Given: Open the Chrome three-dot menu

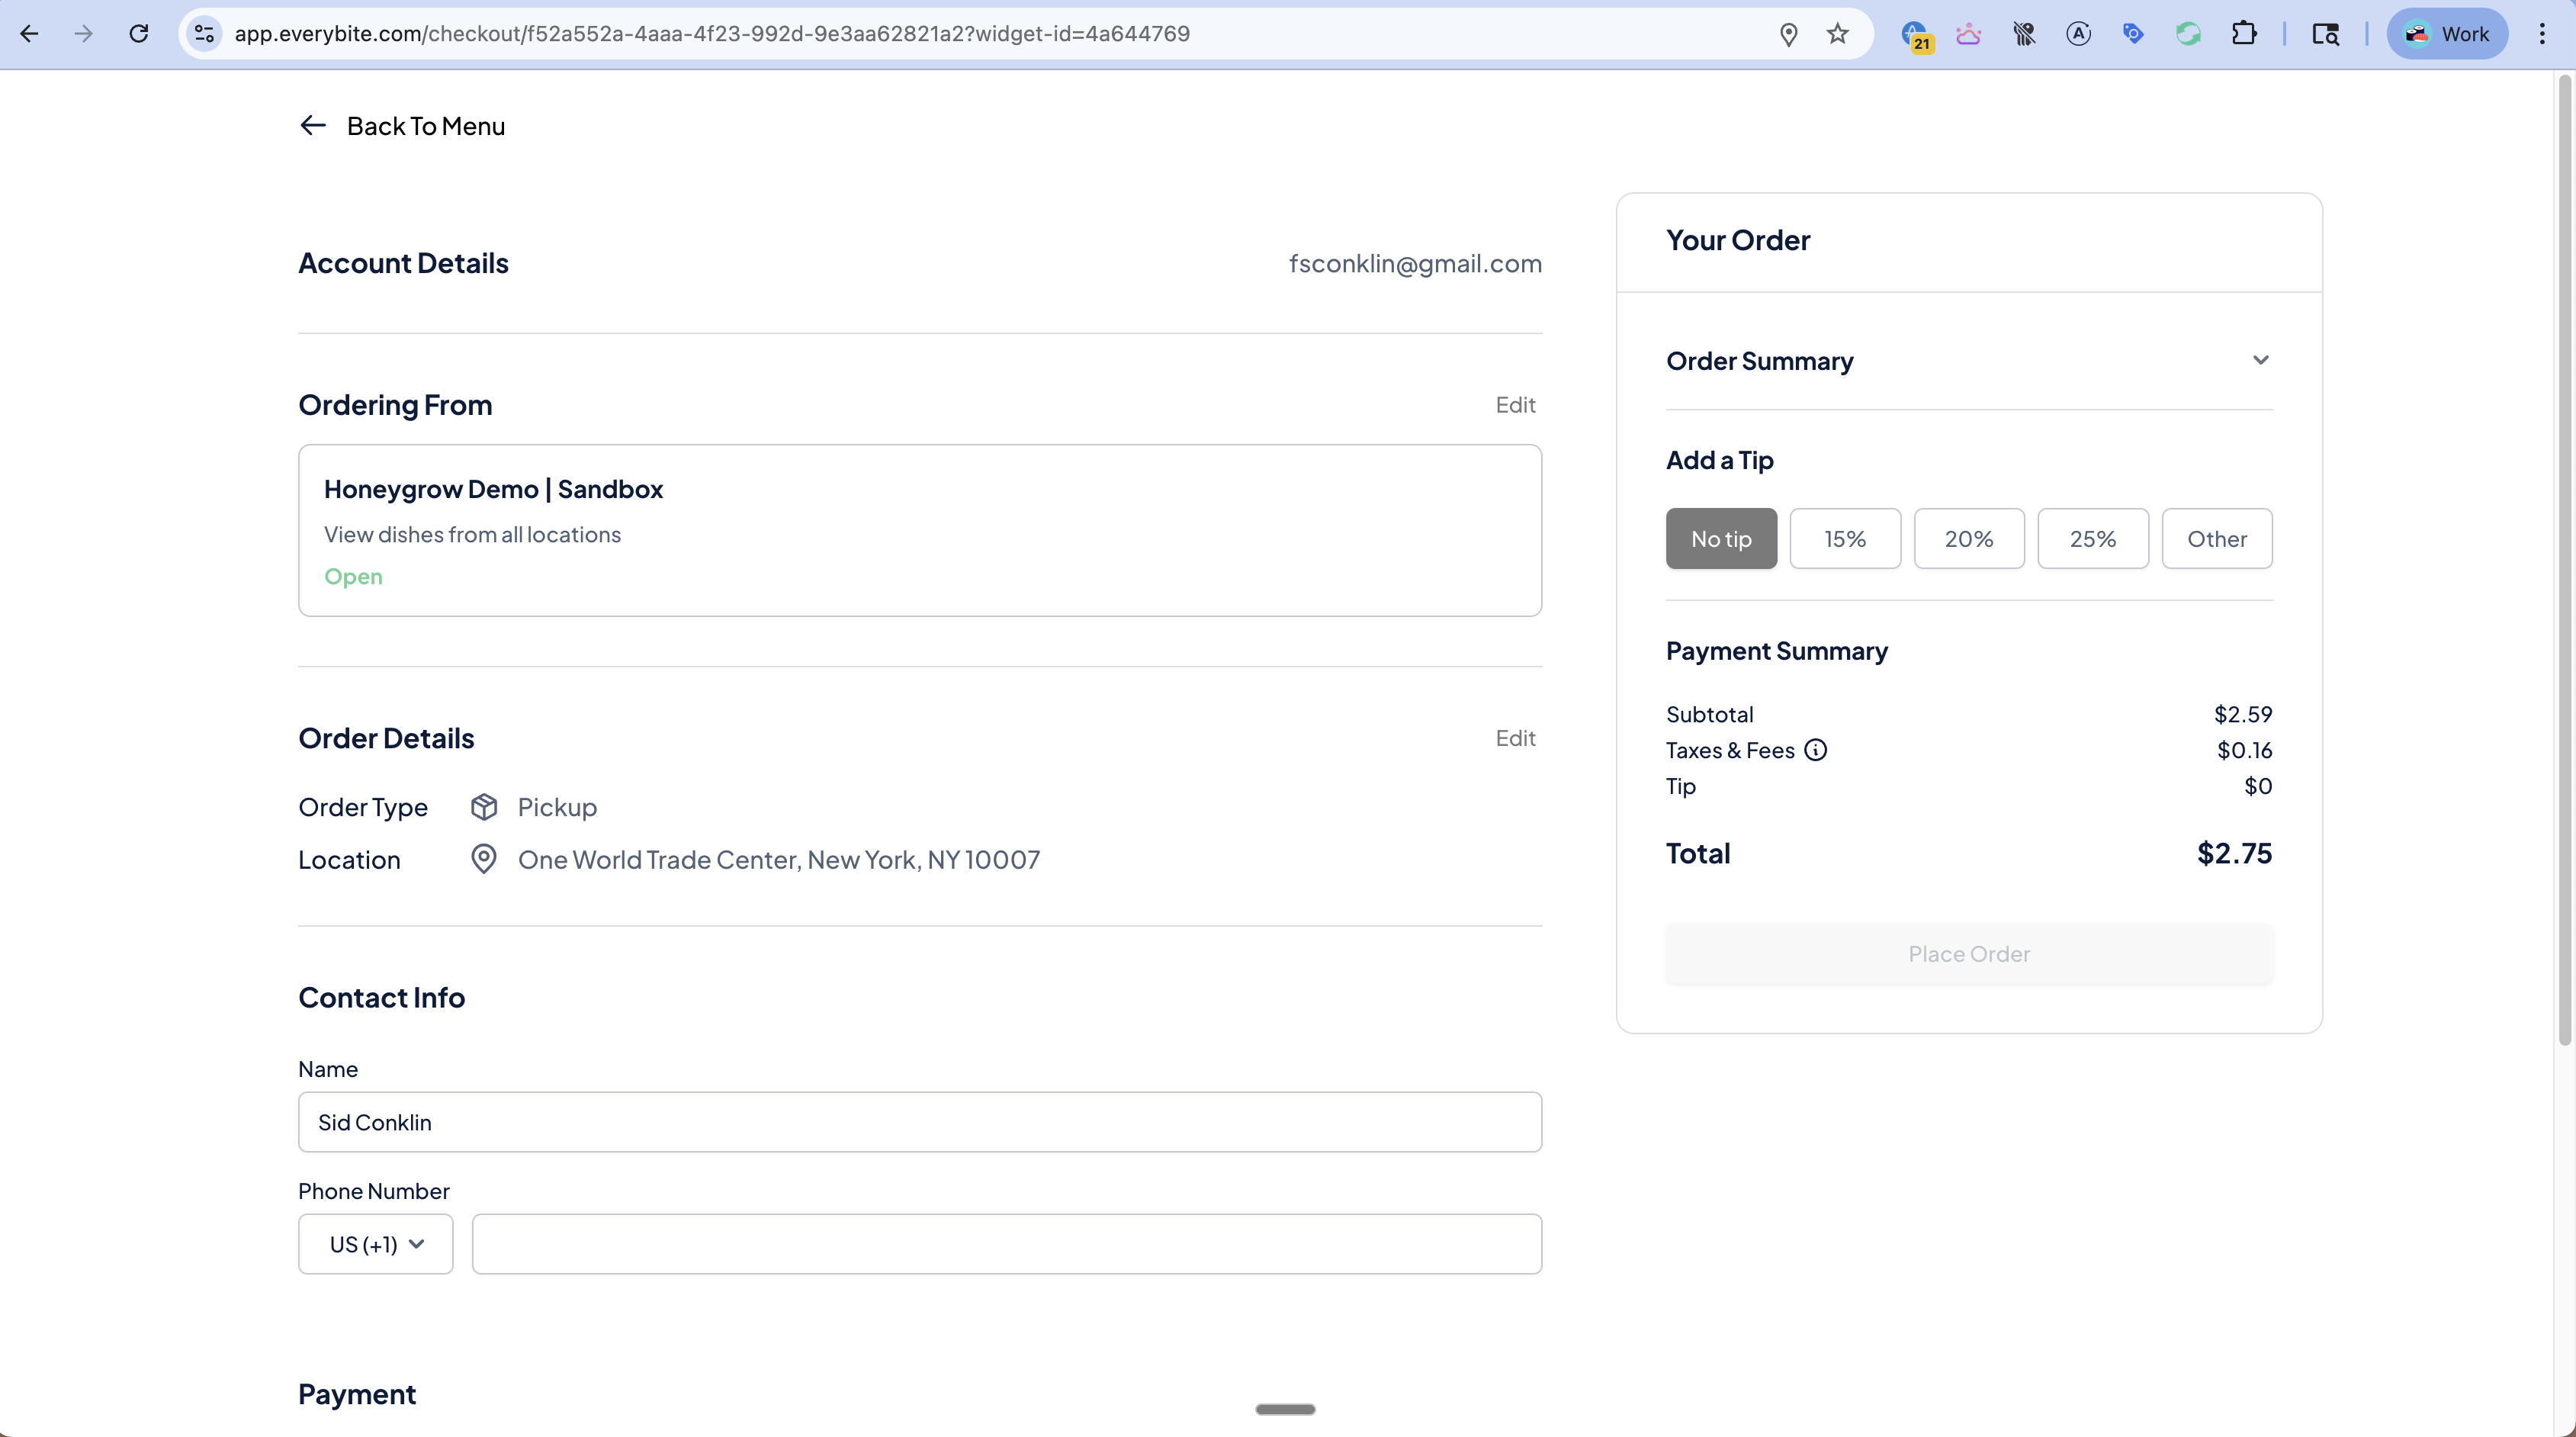Looking at the screenshot, I should coord(2541,34).
